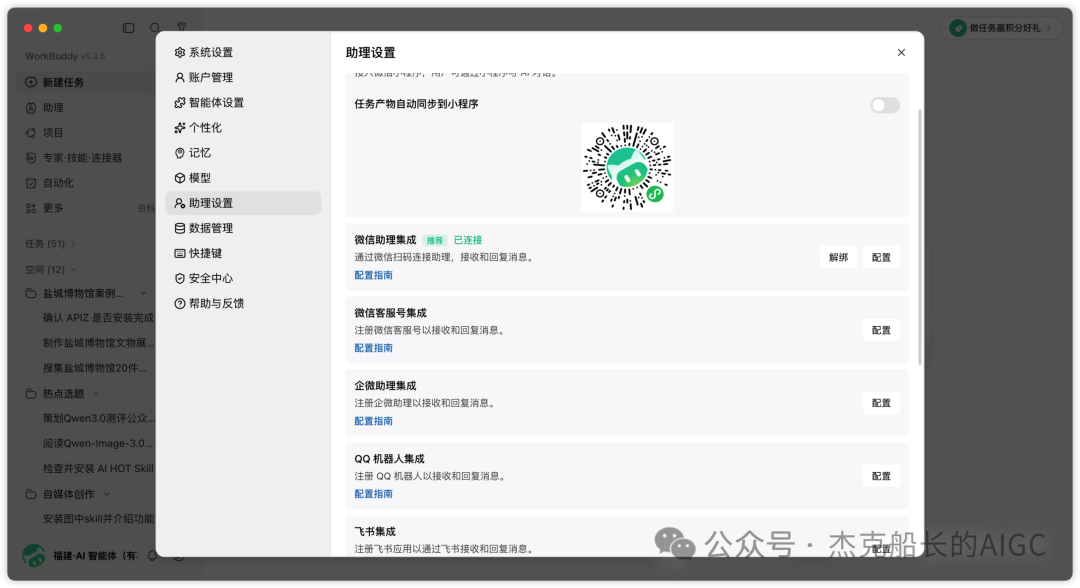
Task: Click the 个性化 sparkle icon
Action: click(x=180, y=127)
